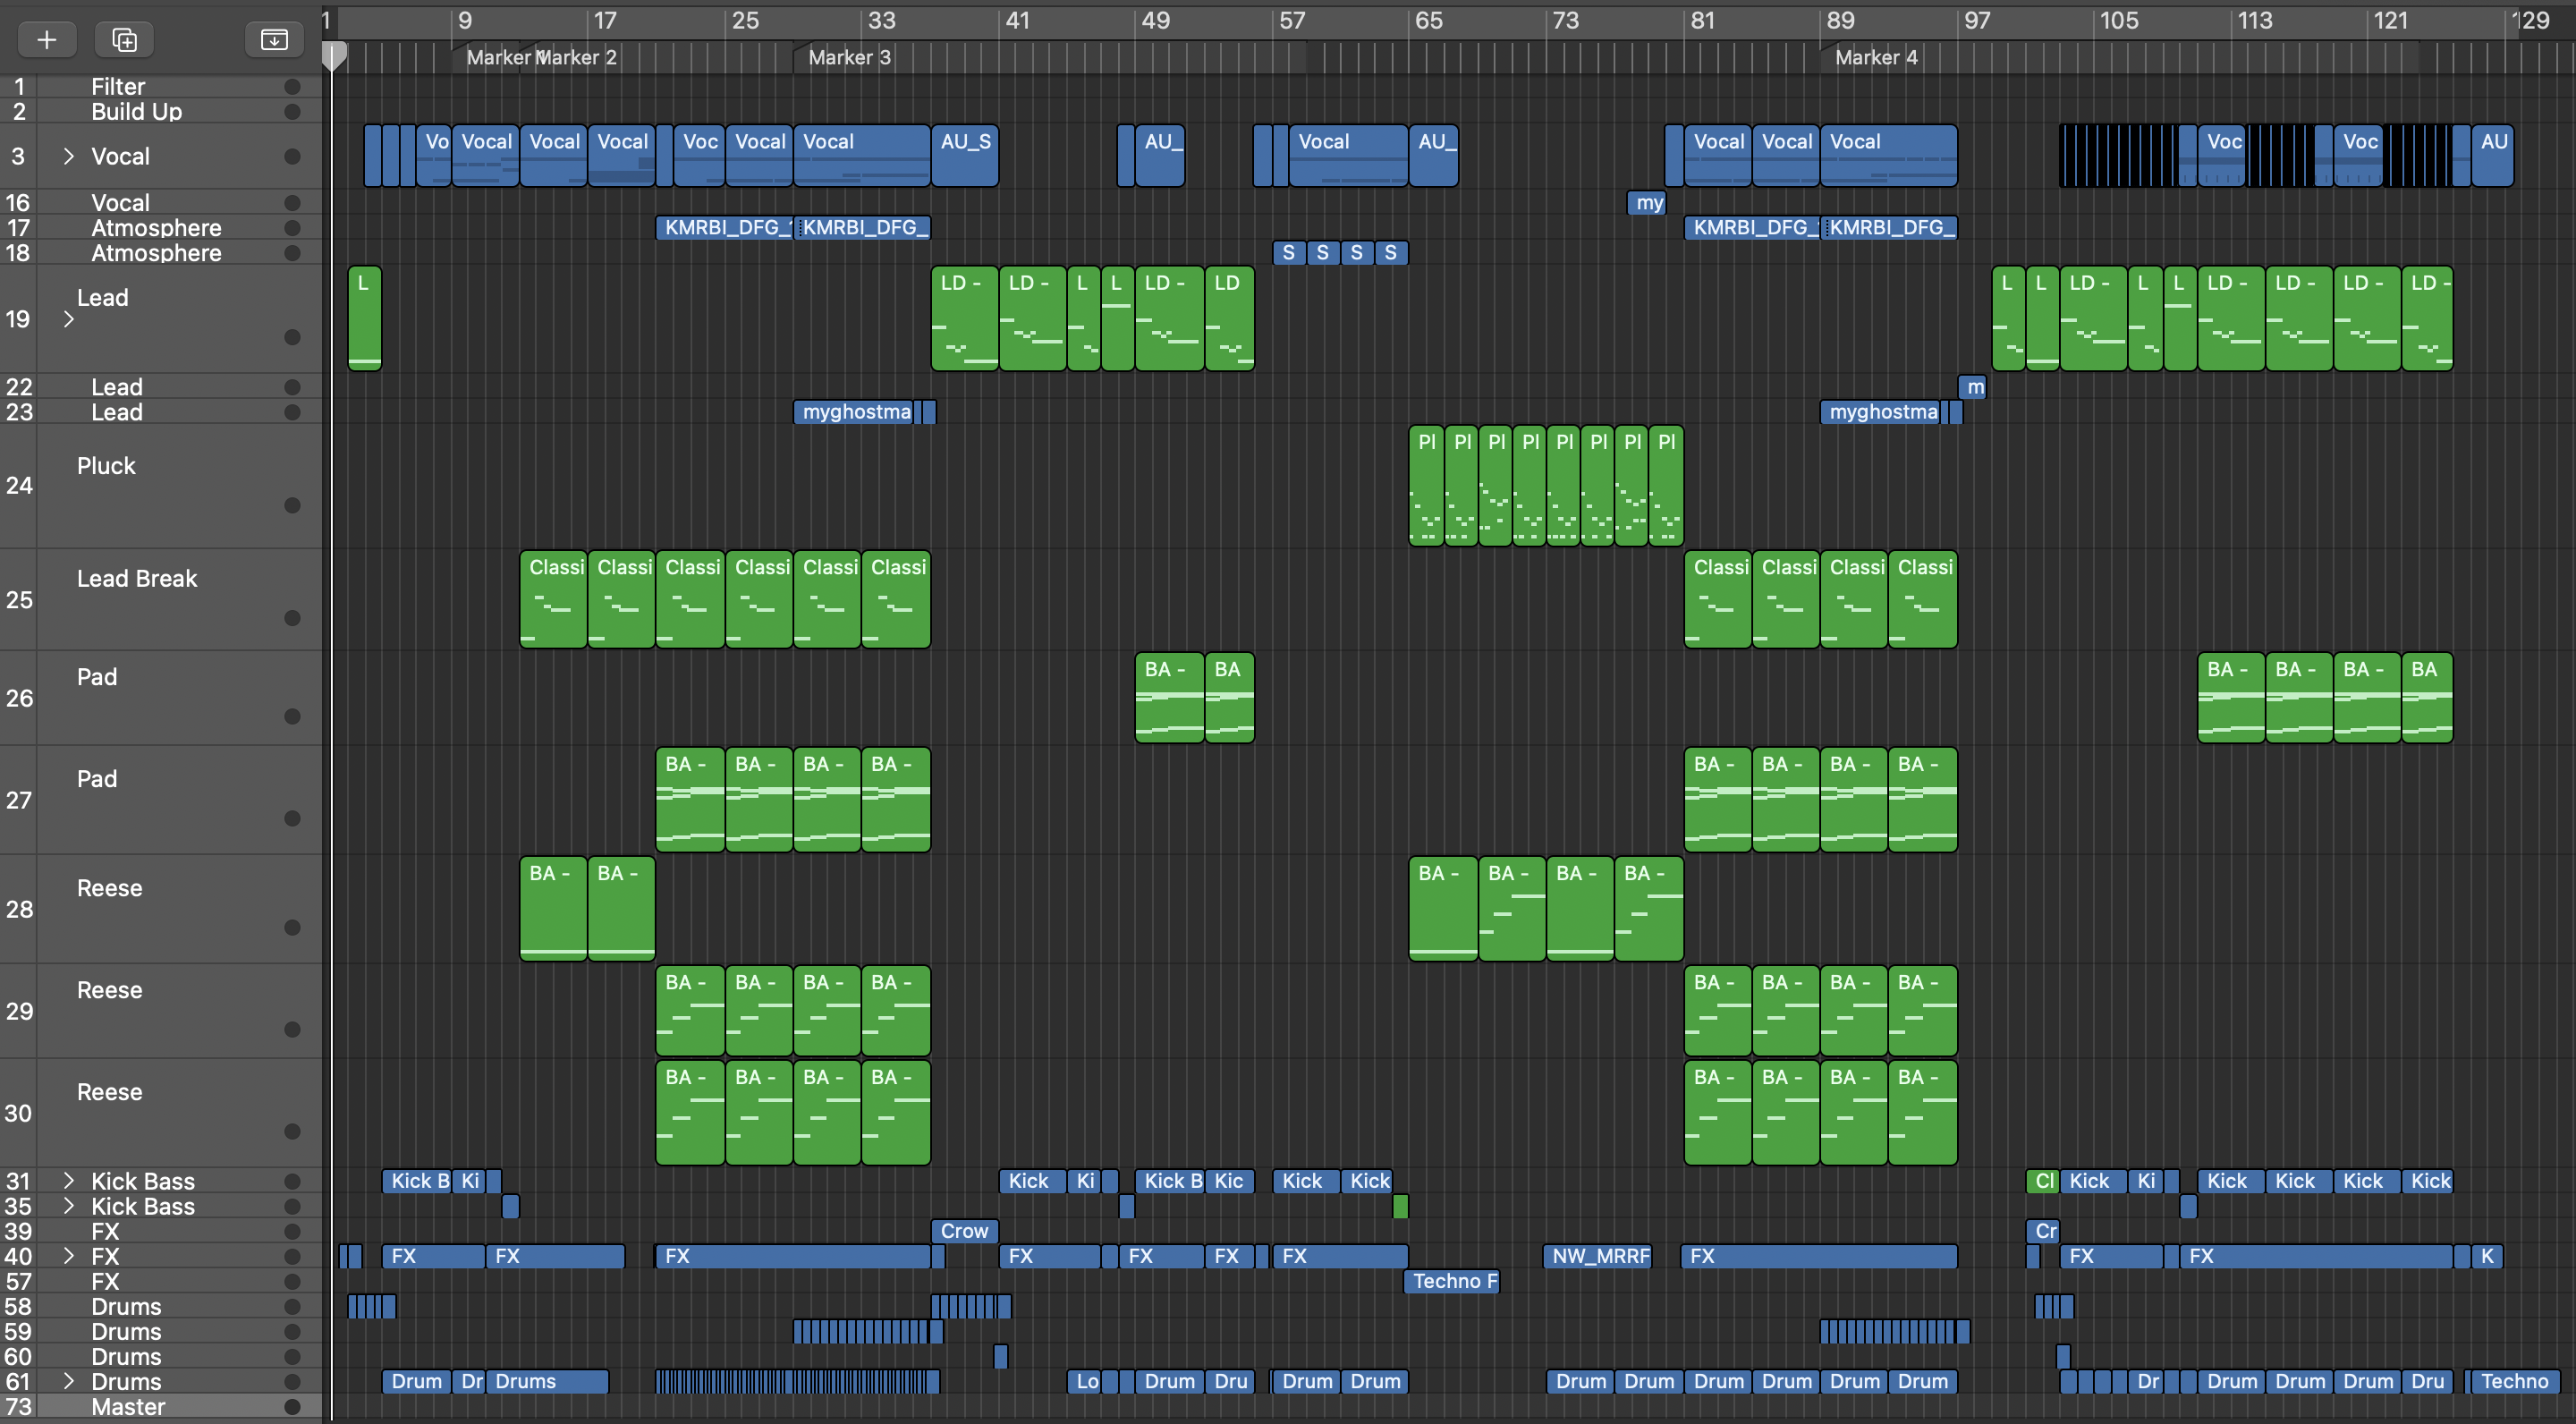Select the my region on Vocal track 16
Screen dimensions: 2576x1424
(x=1647, y=203)
